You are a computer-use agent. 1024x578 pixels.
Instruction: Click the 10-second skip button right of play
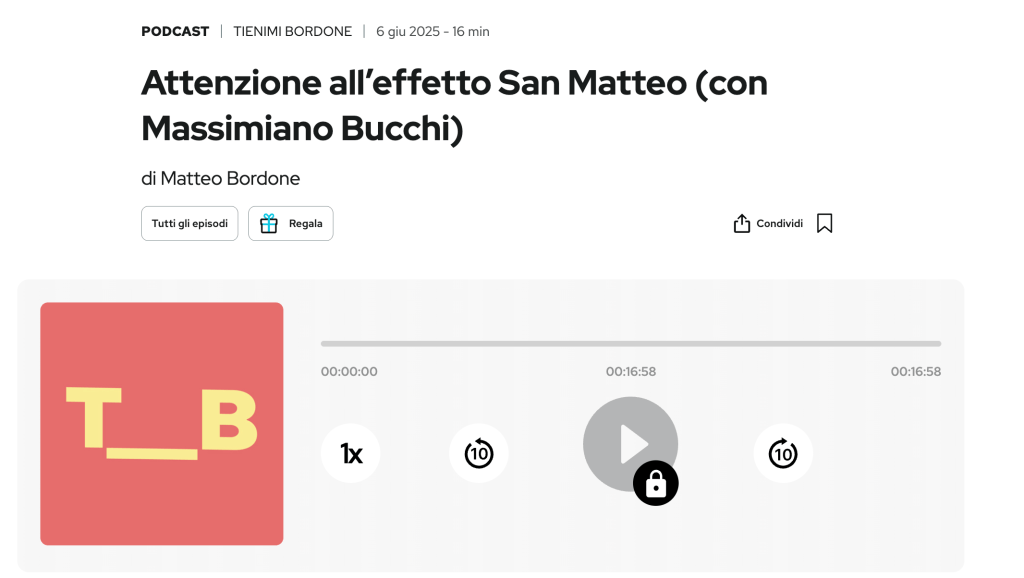783,454
